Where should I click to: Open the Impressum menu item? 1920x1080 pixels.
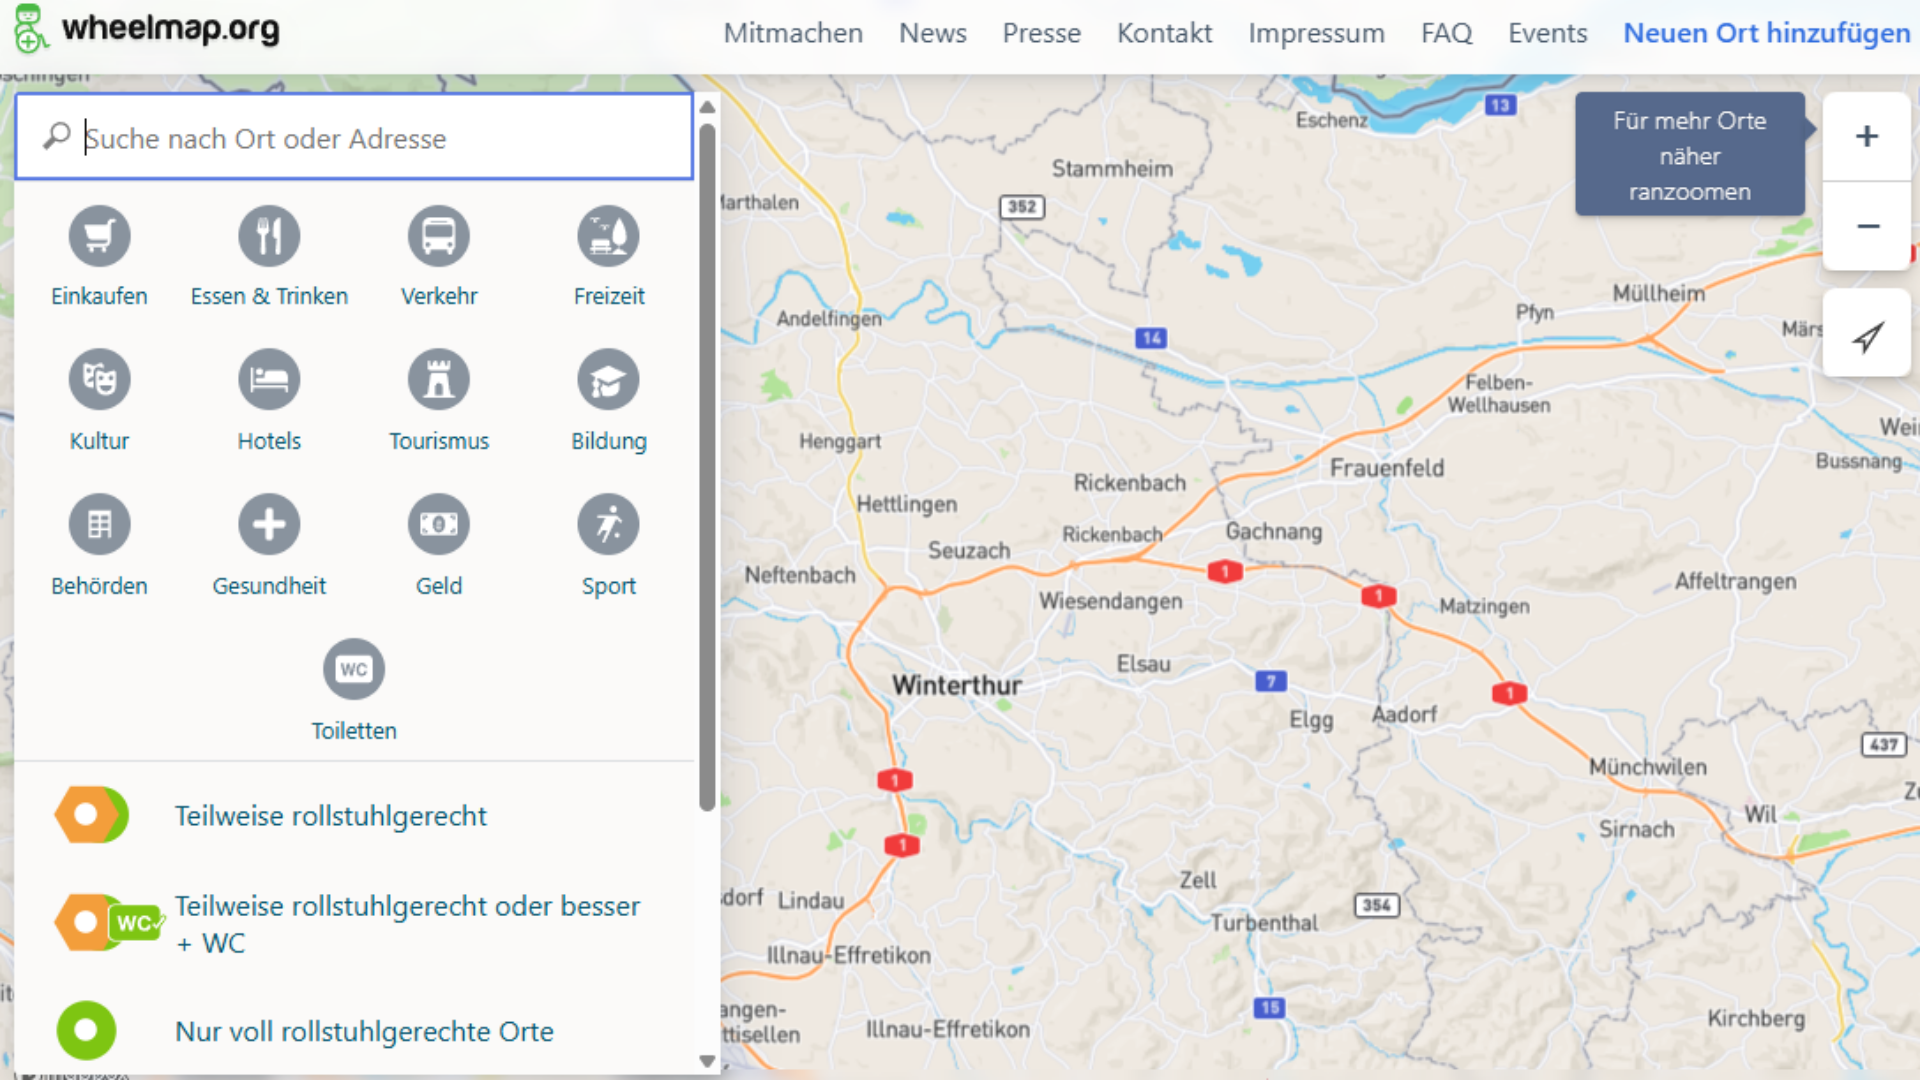(1316, 33)
